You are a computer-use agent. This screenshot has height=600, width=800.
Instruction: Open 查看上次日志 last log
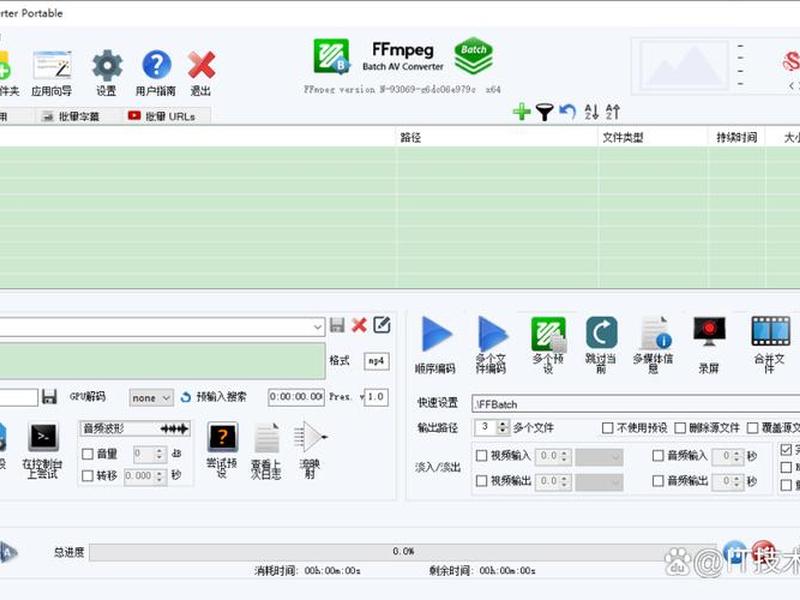pos(266,451)
